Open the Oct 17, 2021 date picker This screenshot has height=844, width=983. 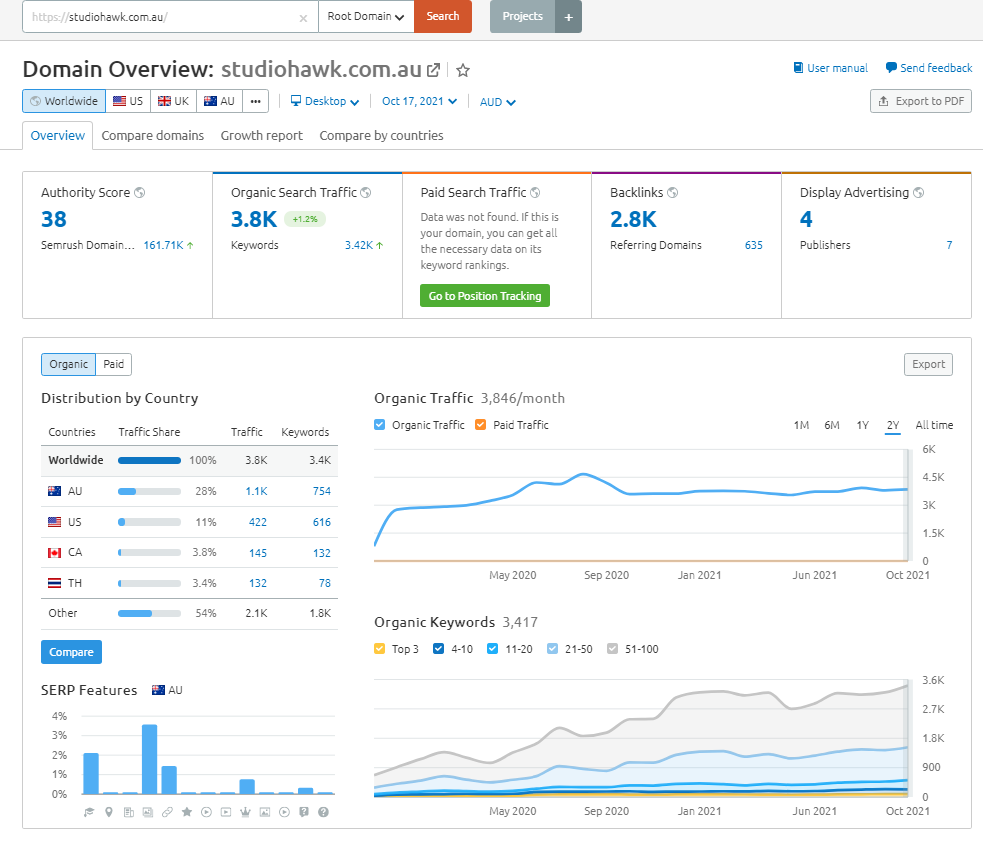click(419, 101)
